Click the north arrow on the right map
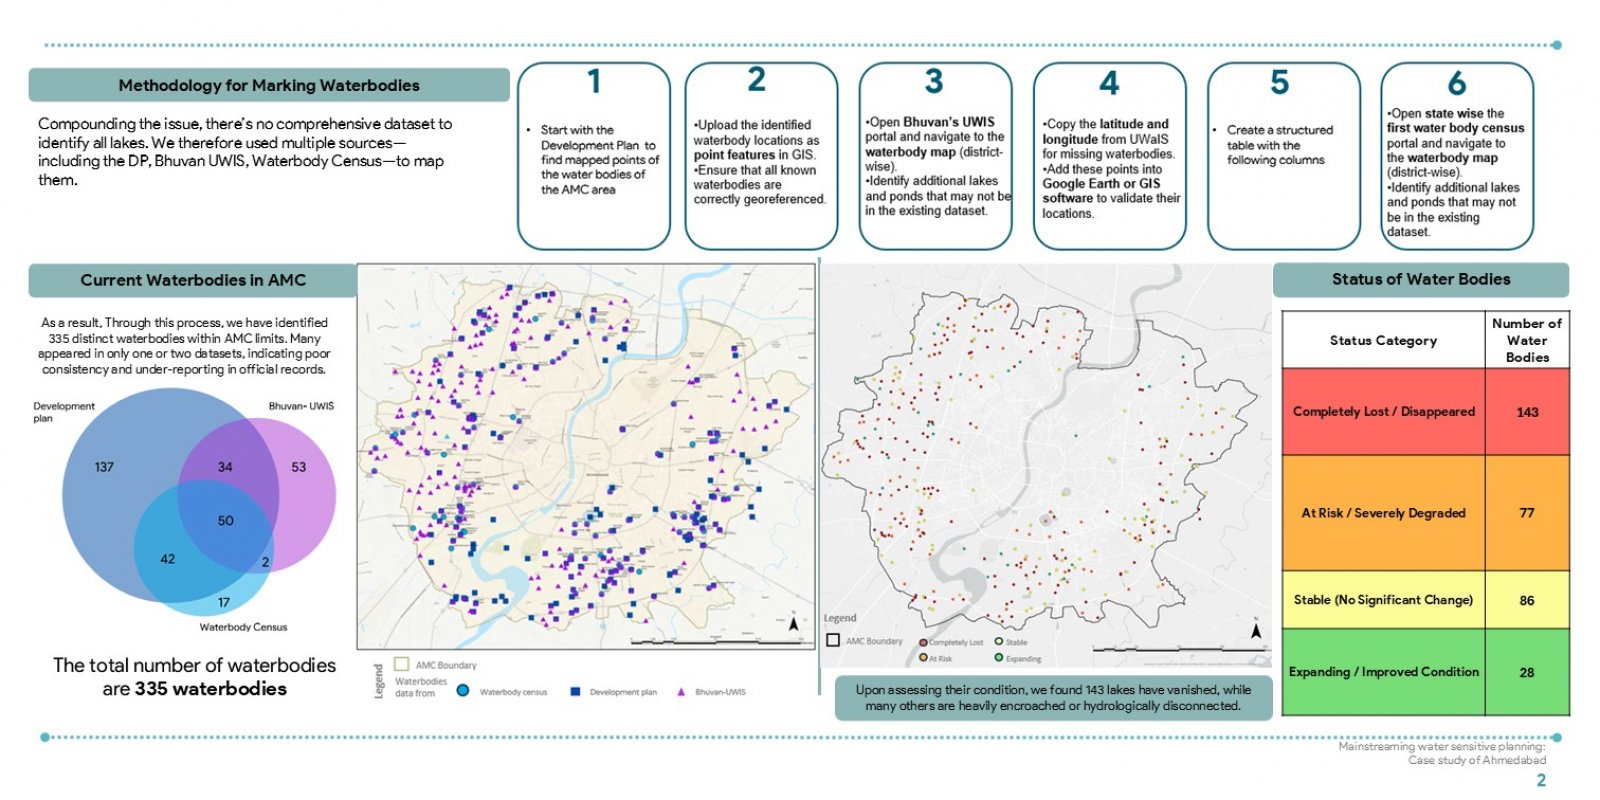This screenshot has width=1600, height=800. coord(1256,629)
